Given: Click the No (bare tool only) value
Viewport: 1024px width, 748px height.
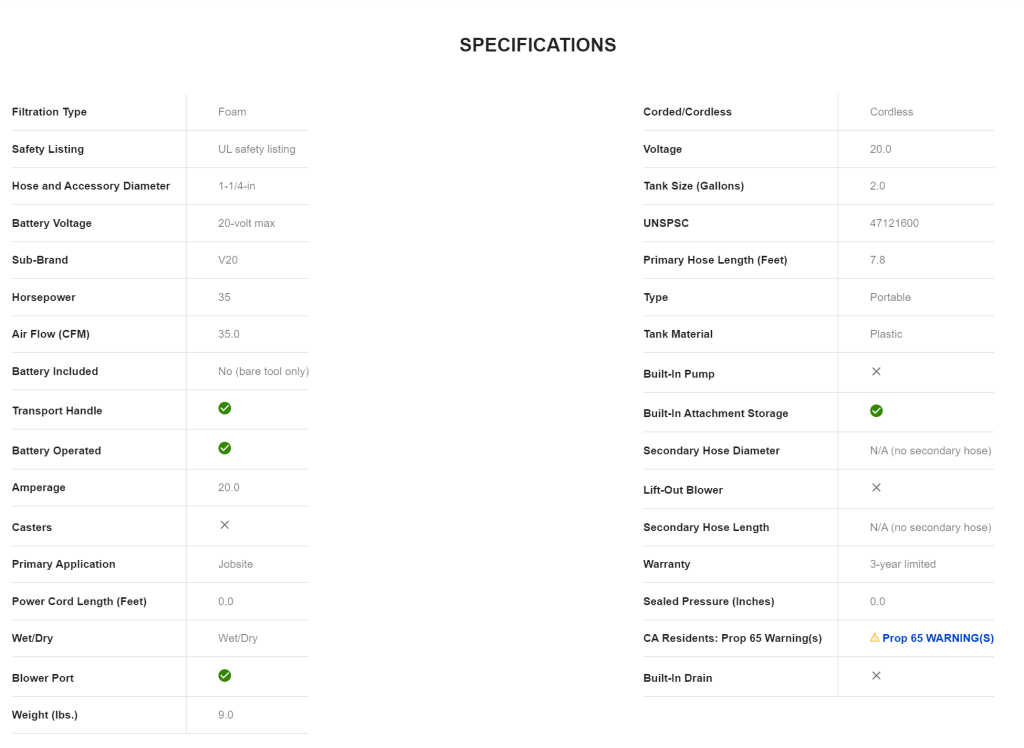Looking at the screenshot, I should click(x=263, y=371).
